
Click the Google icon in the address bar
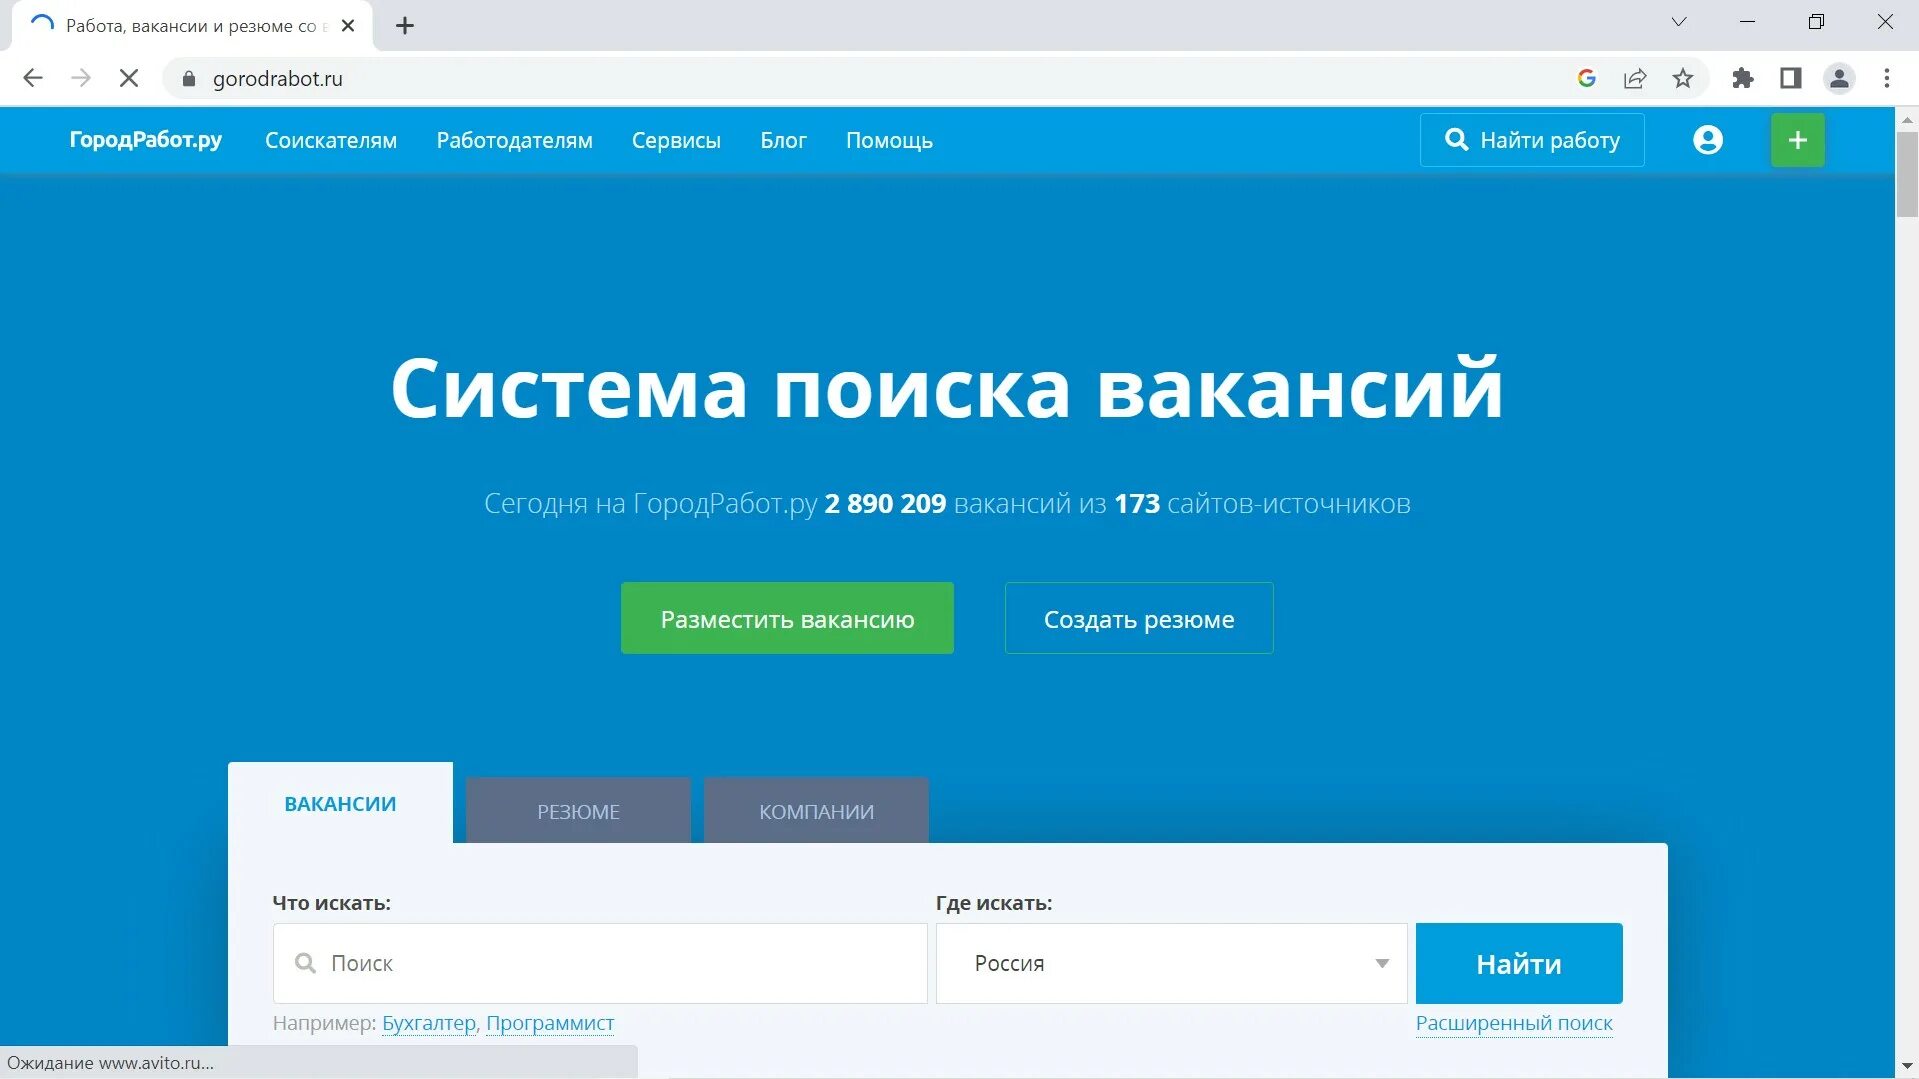pyautogui.click(x=1587, y=78)
